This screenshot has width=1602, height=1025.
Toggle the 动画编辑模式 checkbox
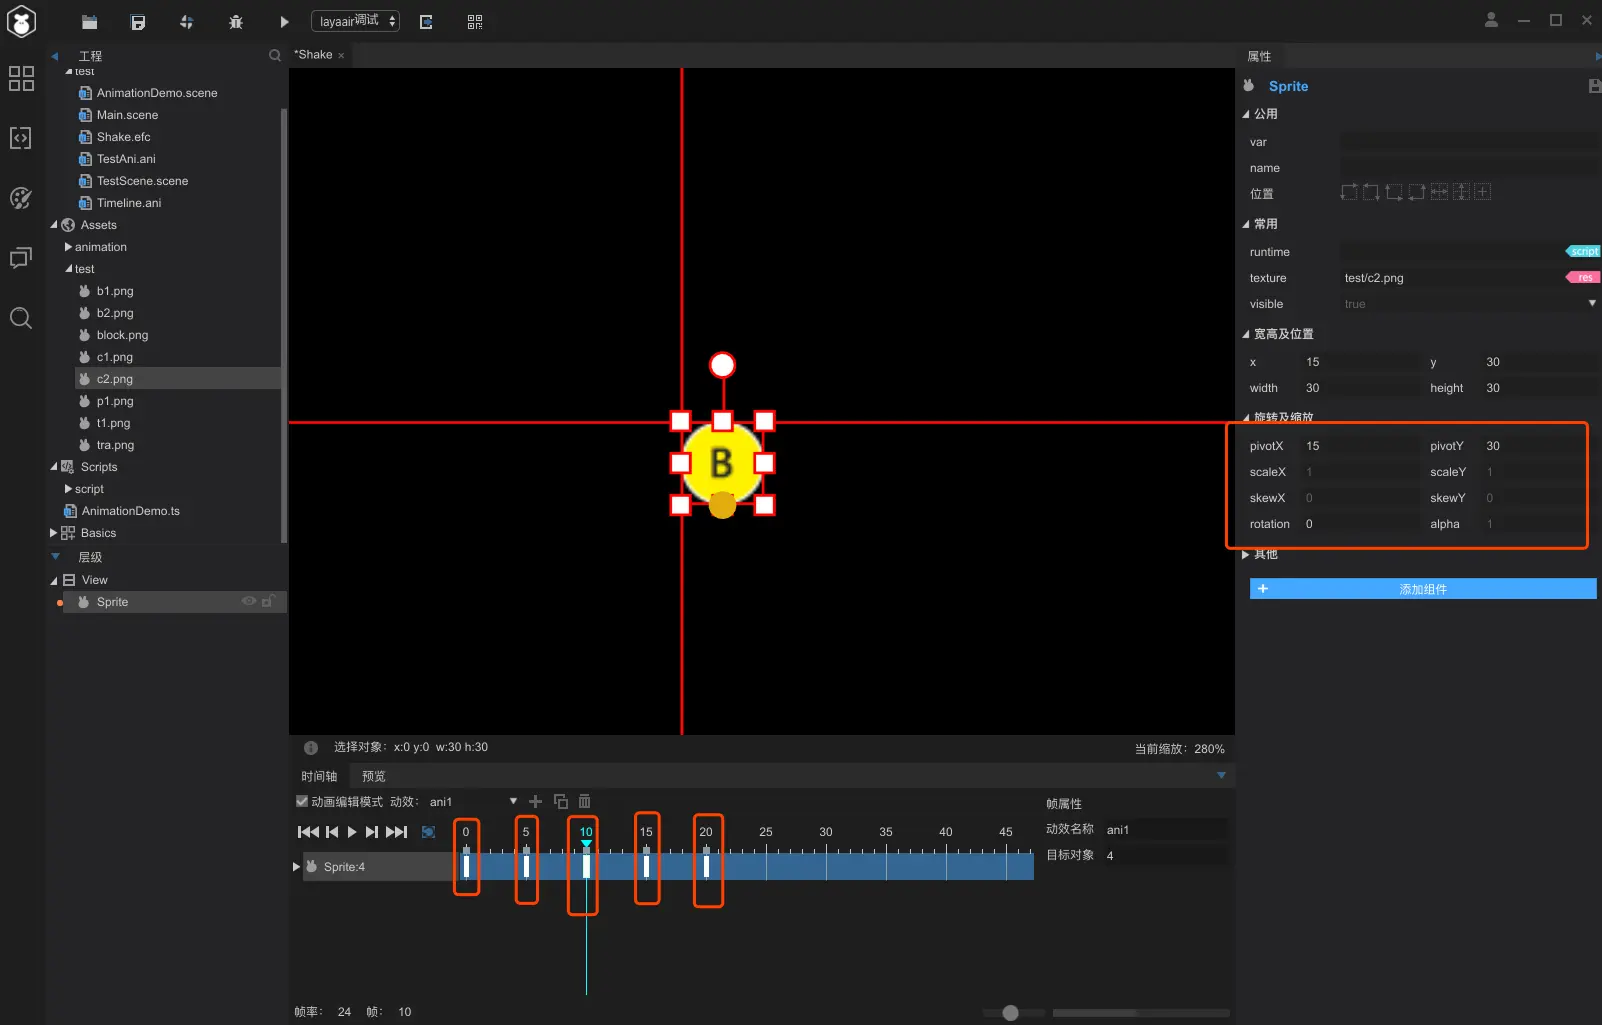[302, 801]
